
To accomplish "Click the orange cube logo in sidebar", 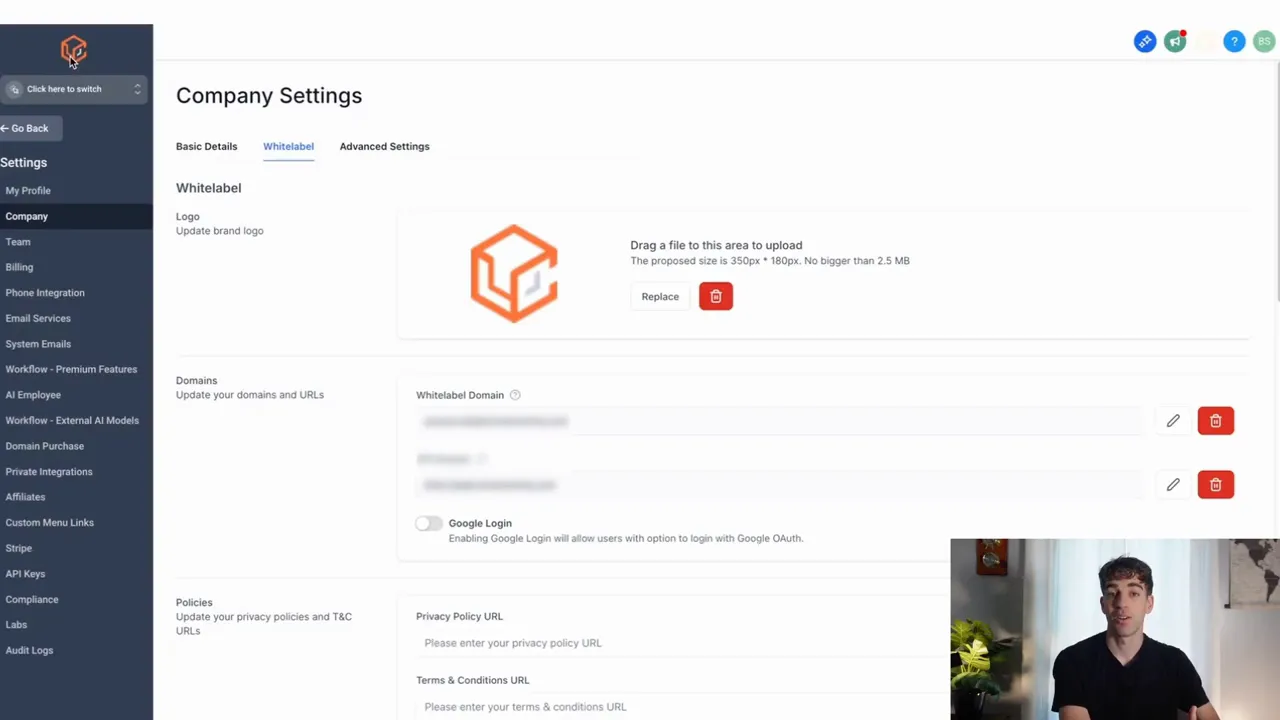I will (74, 49).
